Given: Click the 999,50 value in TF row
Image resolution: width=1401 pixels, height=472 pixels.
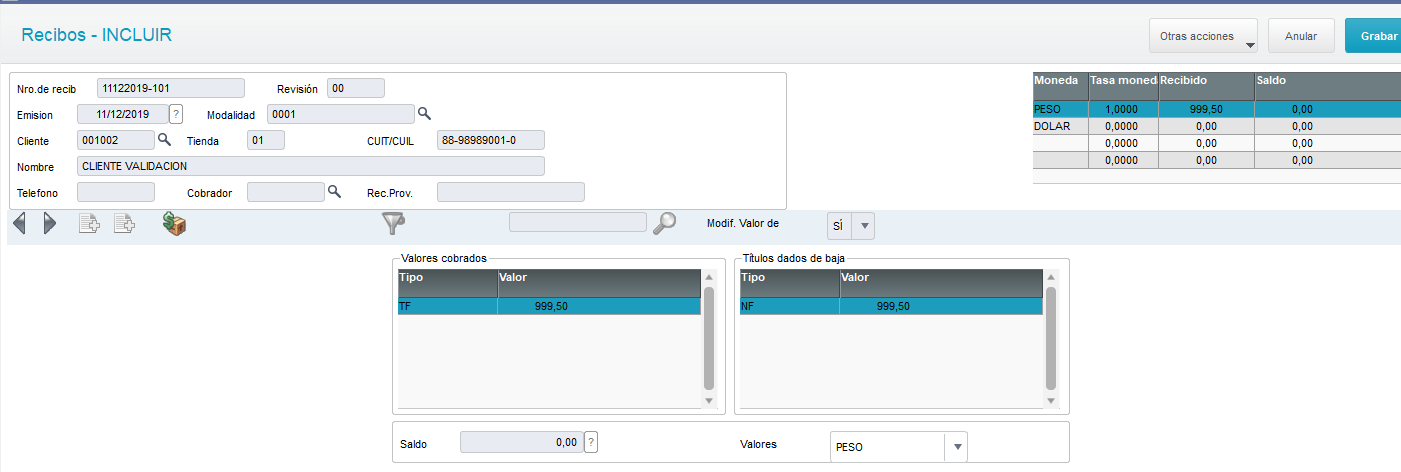Looking at the screenshot, I should [551, 307].
